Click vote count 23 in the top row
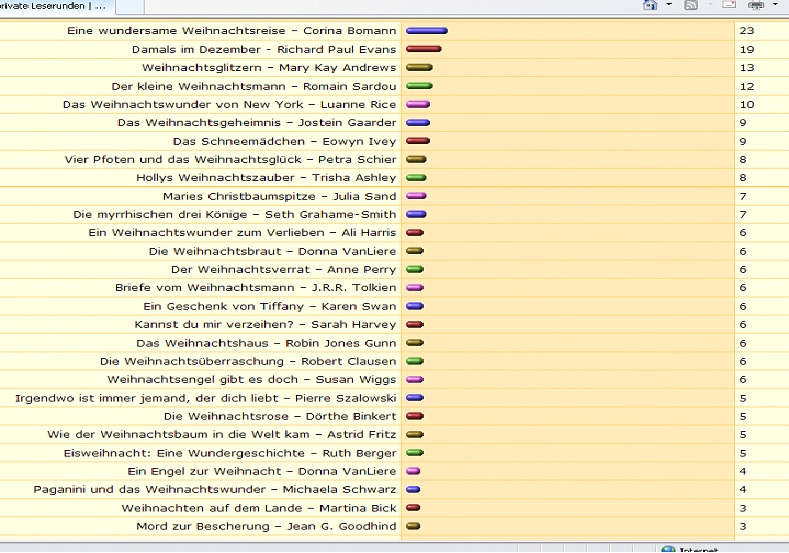Viewport: 789px width, 553px height. [x=747, y=31]
